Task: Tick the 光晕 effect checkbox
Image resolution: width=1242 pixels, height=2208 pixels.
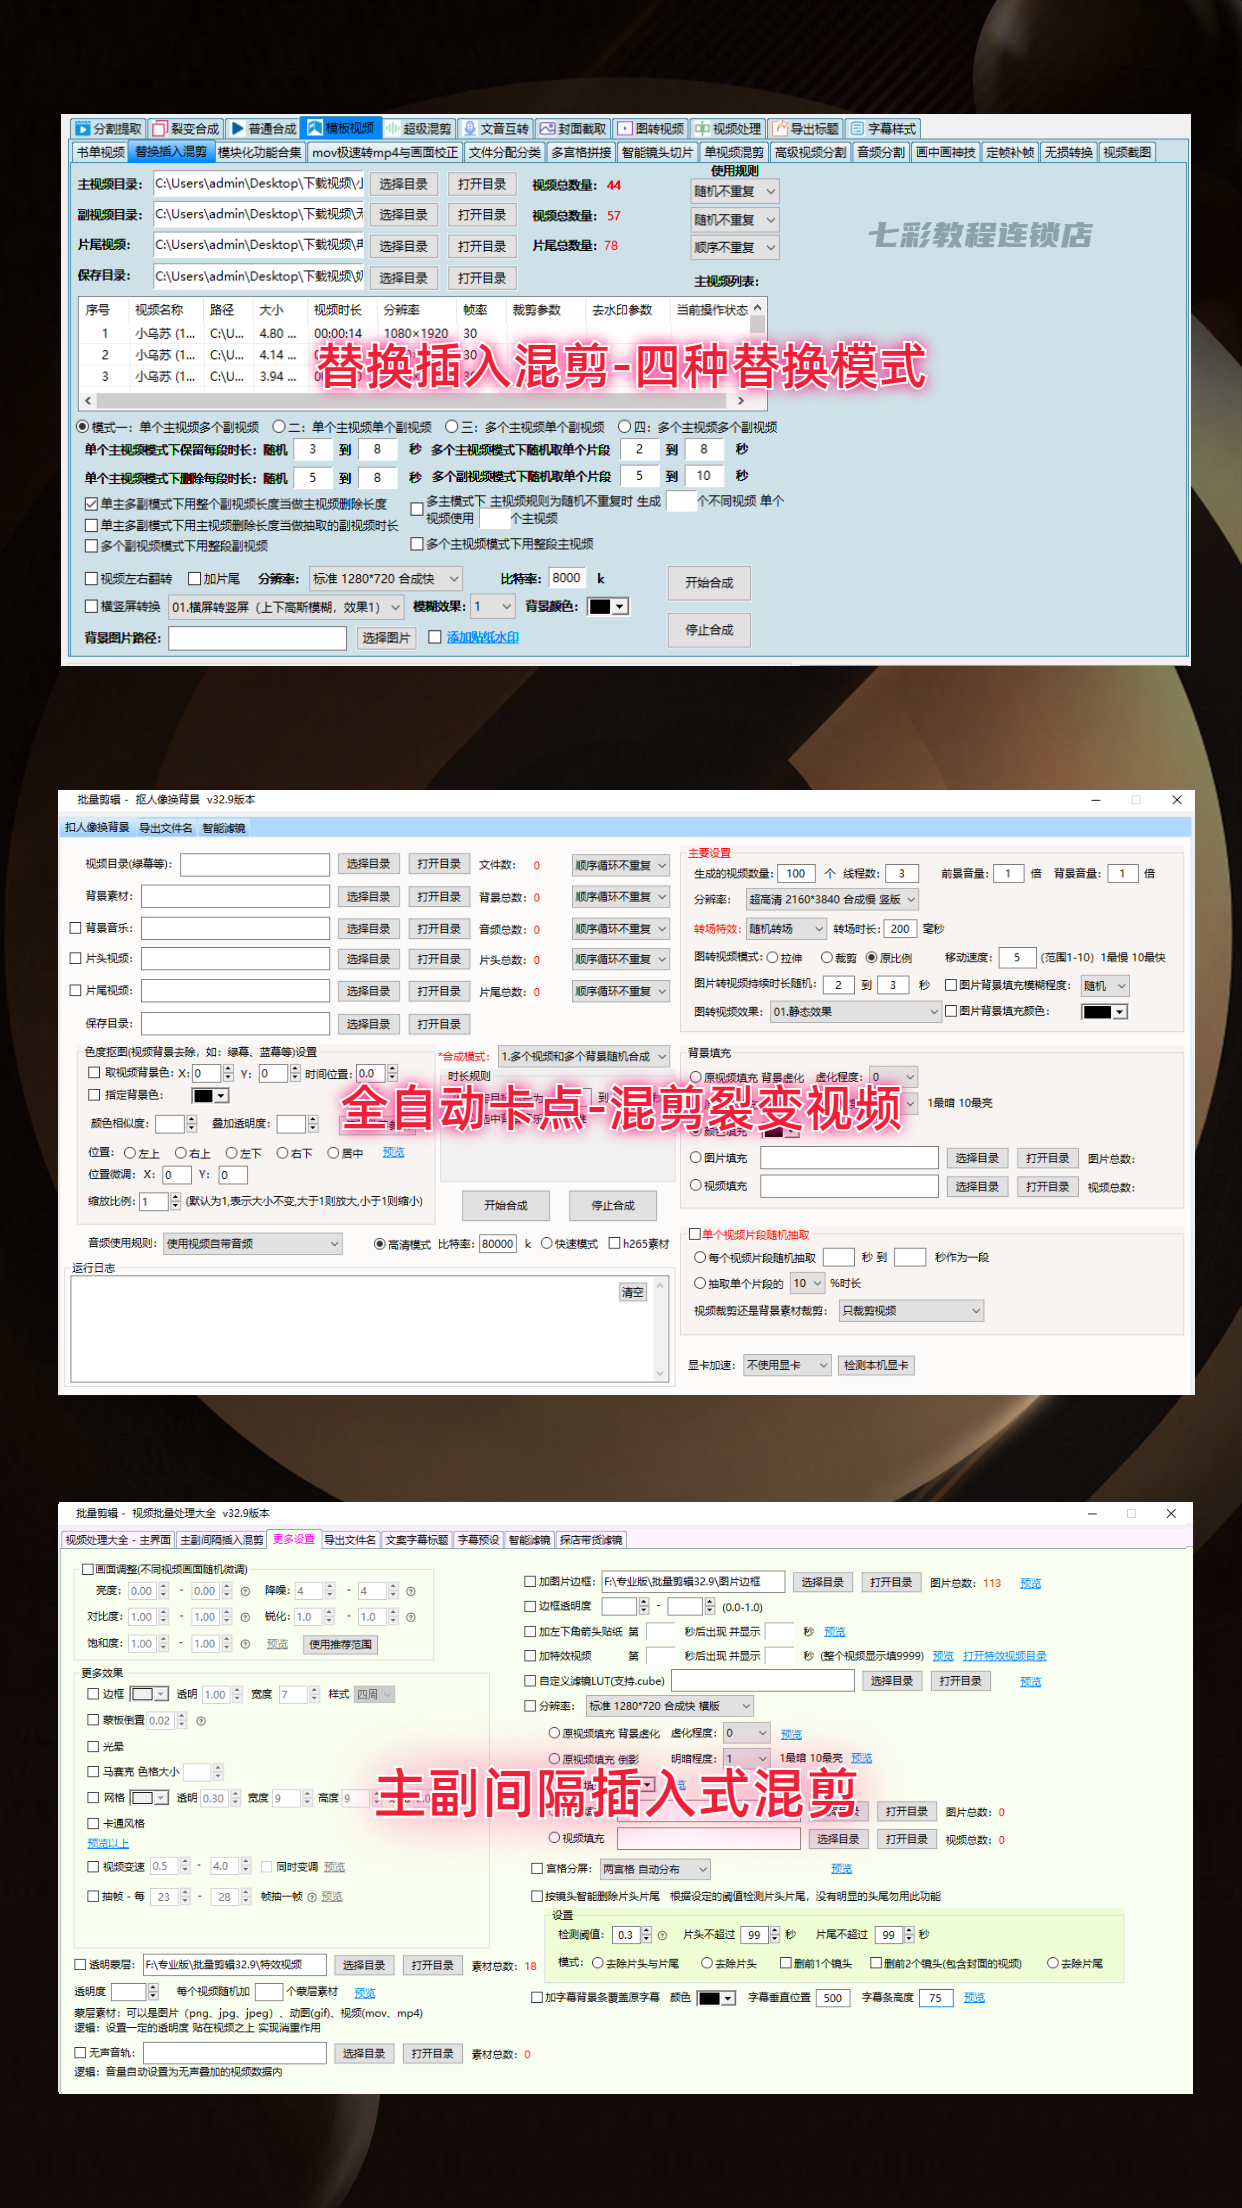Action: pos(93,1747)
